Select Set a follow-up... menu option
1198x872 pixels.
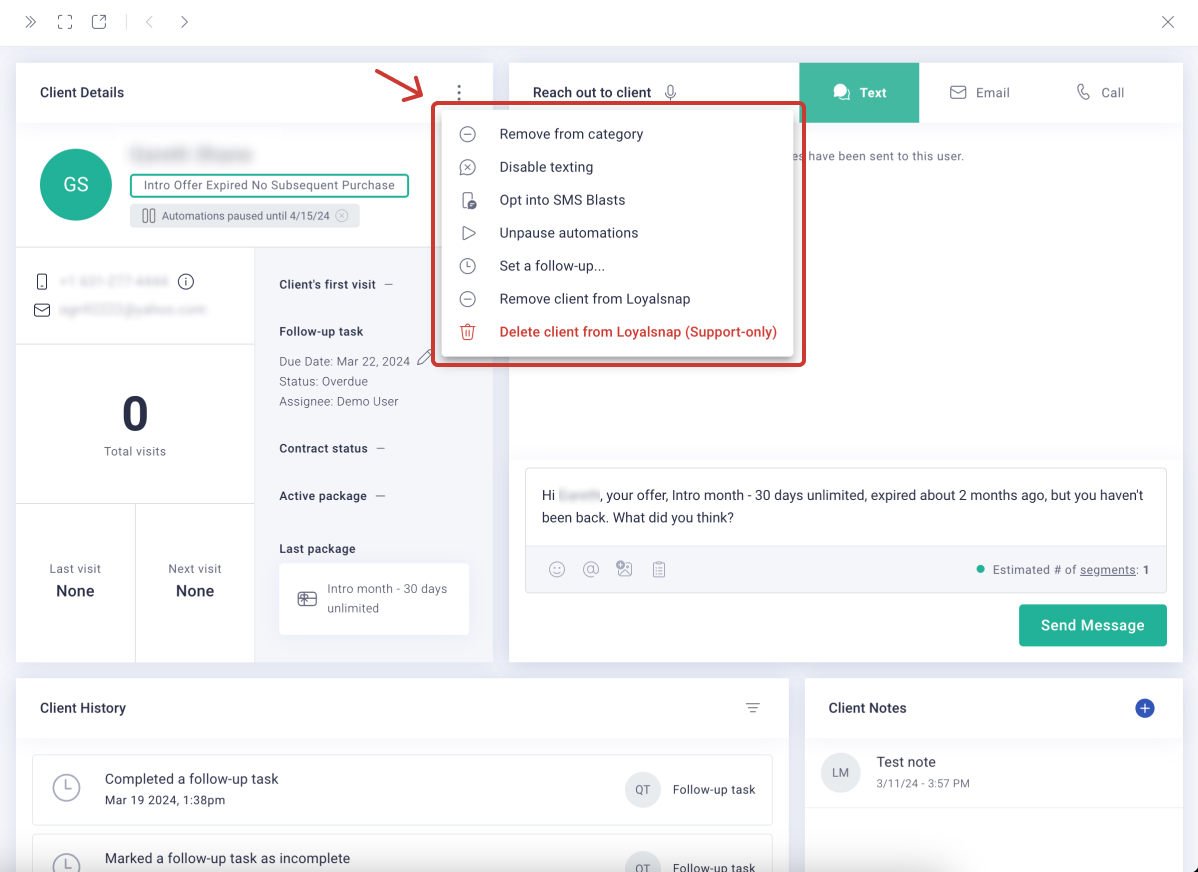(552, 266)
